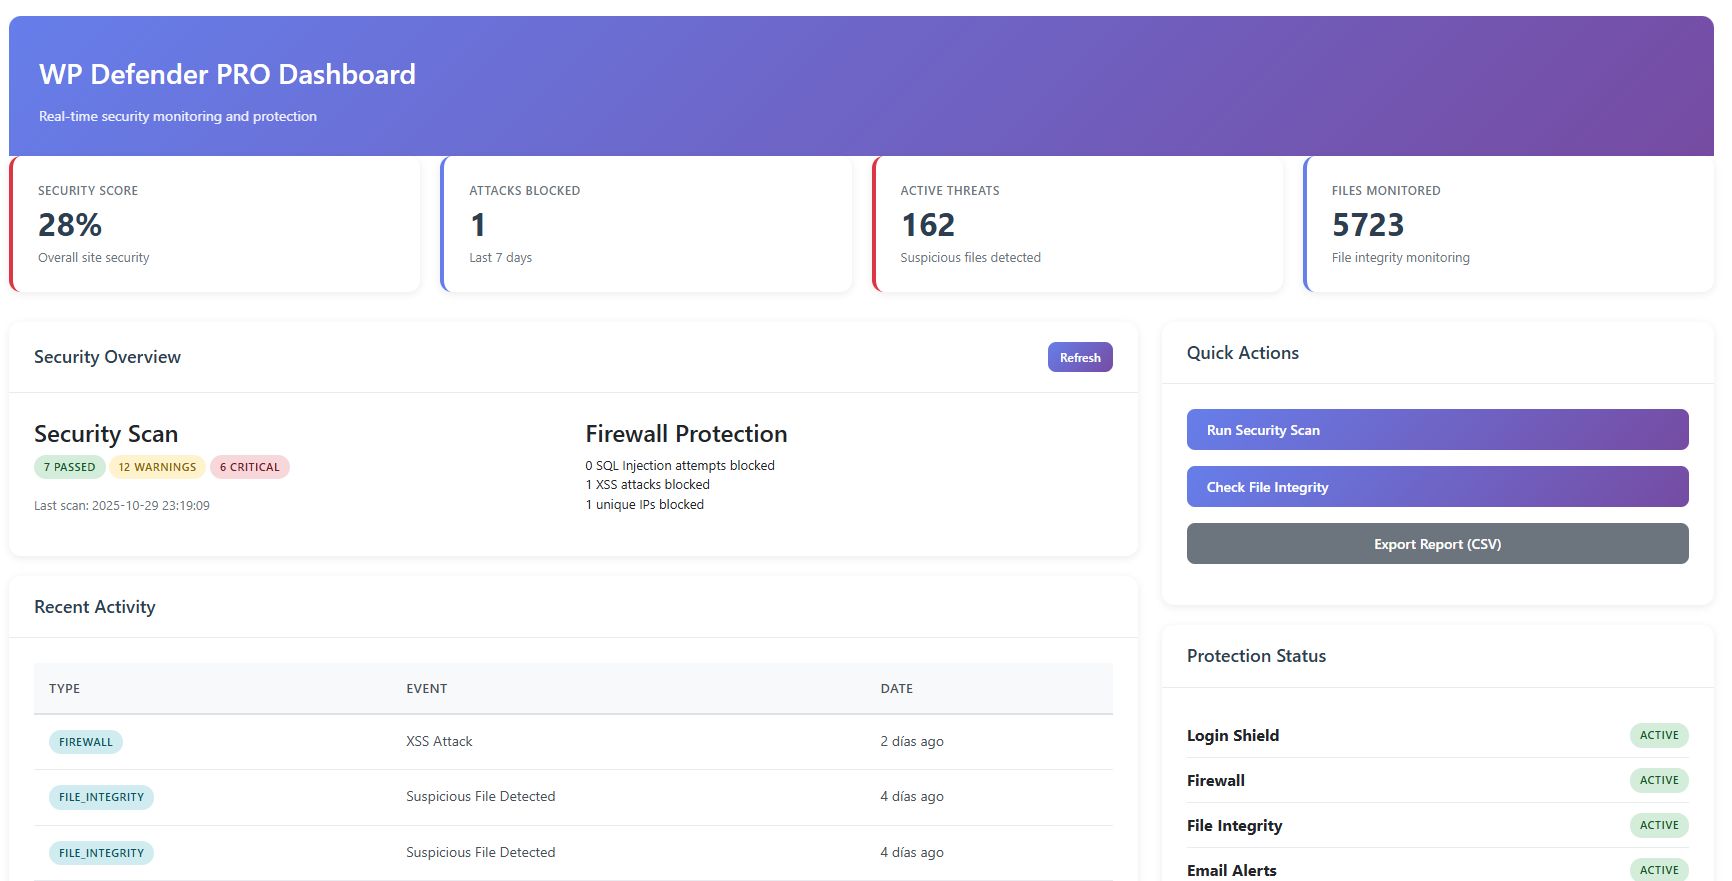Select the Login Shield protection label

tap(1233, 736)
